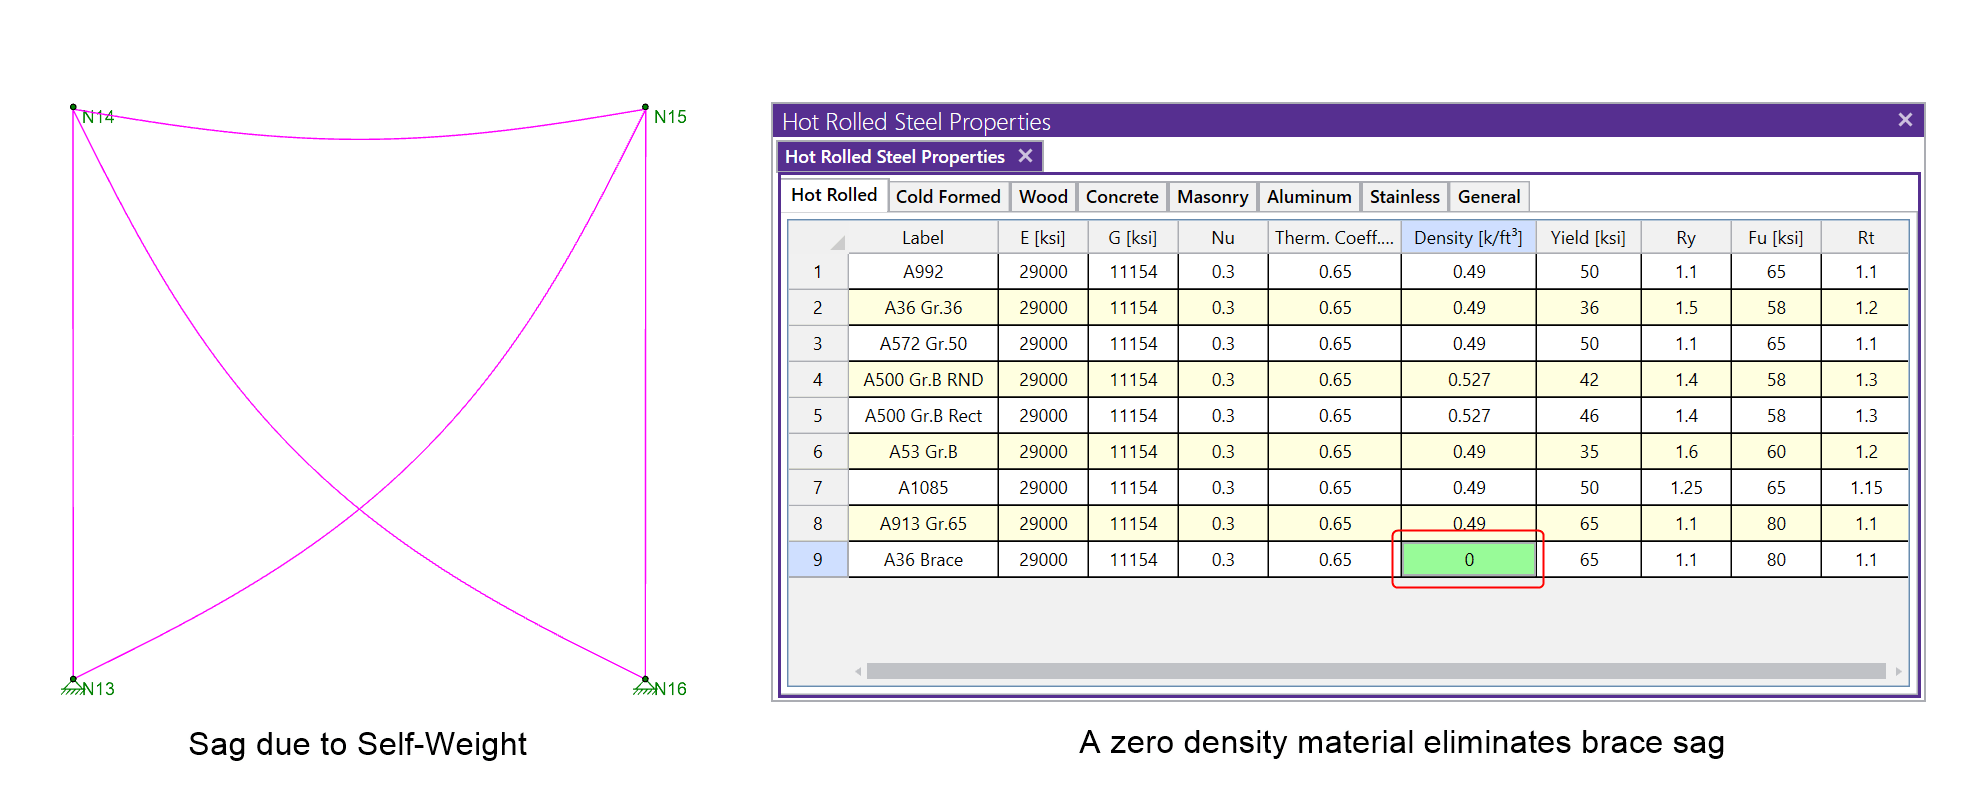This screenshot has height=811, width=1973.
Task: Open the Wood materials tab
Action: click(x=1043, y=197)
